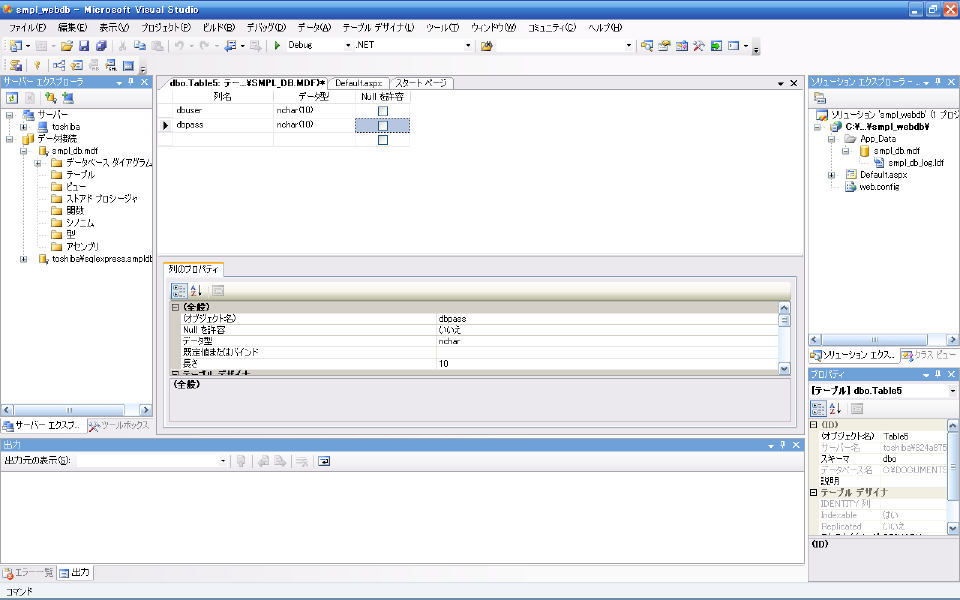Start debugging with green play icon
The width and height of the screenshot is (960, 600).
(x=277, y=45)
